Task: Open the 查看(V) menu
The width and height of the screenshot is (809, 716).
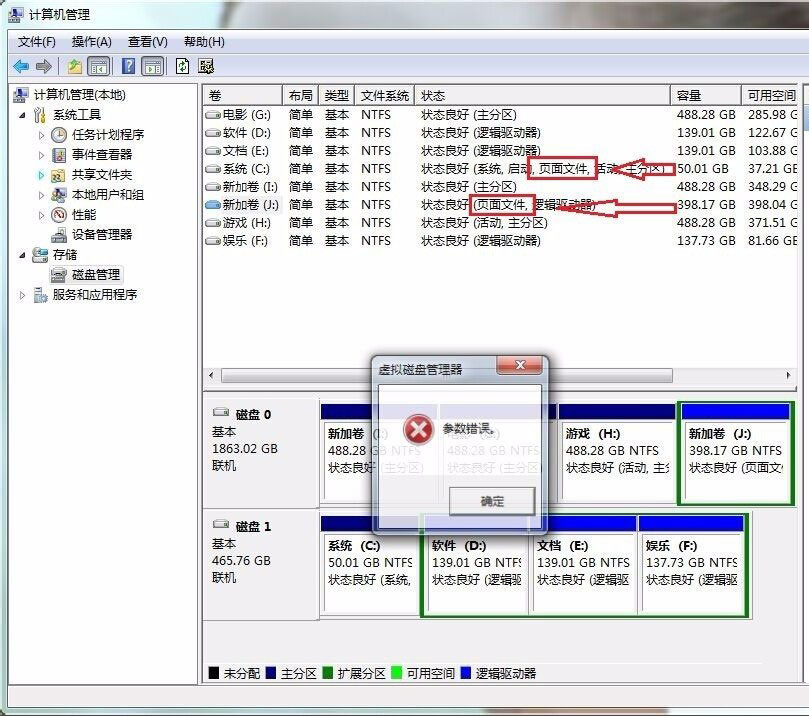Action: pos(148,42)
